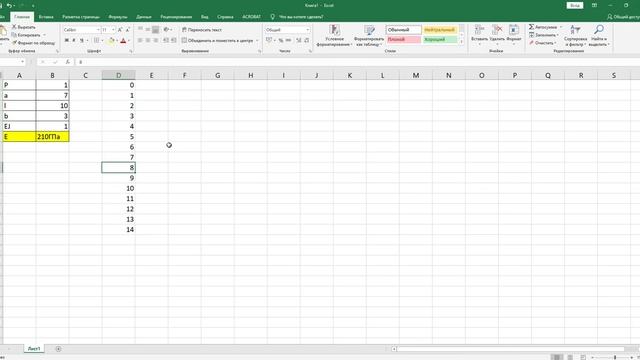Expand Name Box dropdown
Image resolution: width=640 pixels, height=360 pixels.
click(x=22, y=62)
